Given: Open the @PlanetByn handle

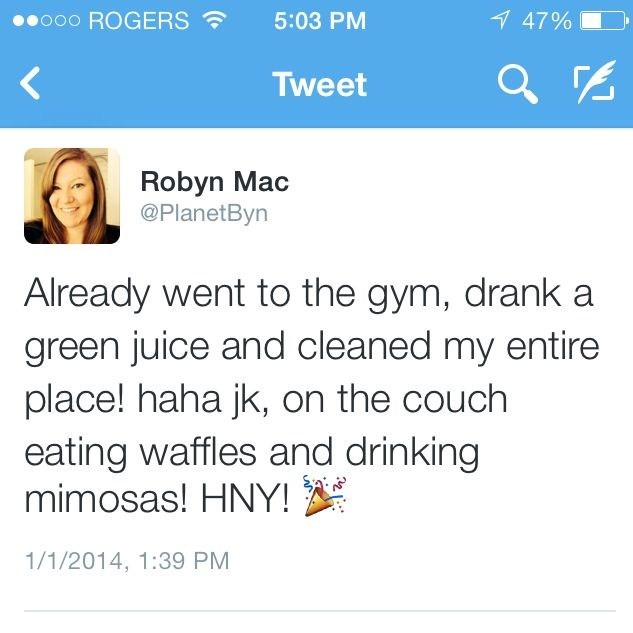Looking at the screenshot, I should [x=204, y=214].
